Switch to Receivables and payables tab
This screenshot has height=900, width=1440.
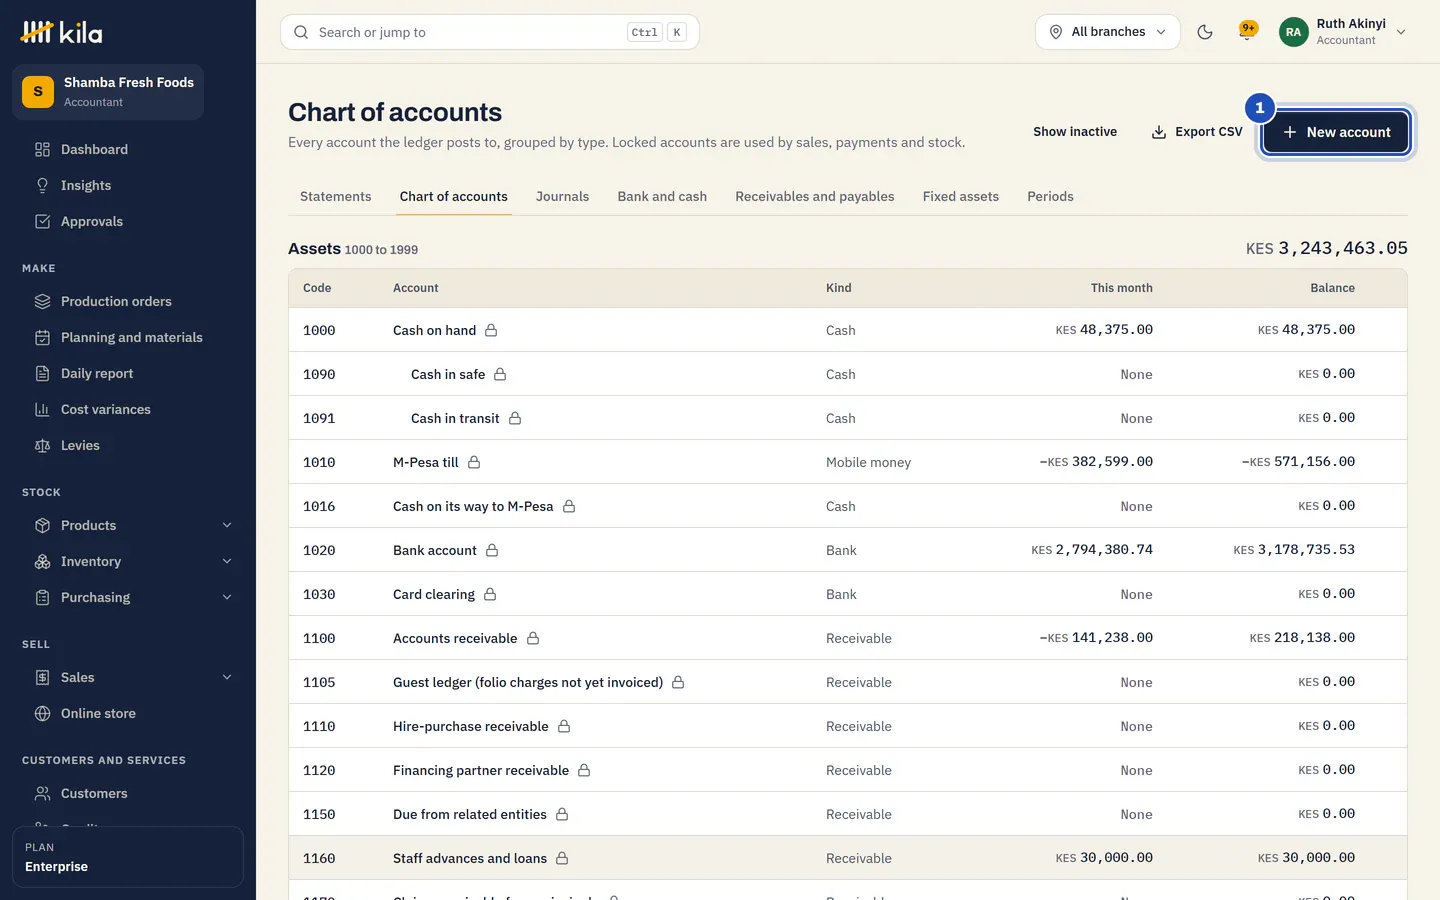[815, 196]
